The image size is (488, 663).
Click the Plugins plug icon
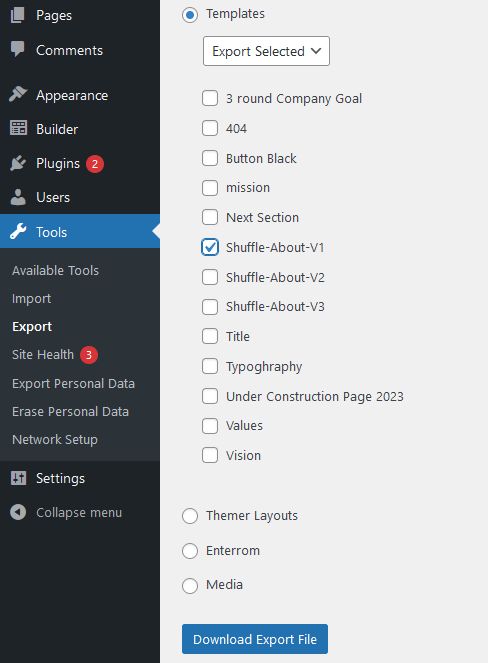[x=18, y=163]
